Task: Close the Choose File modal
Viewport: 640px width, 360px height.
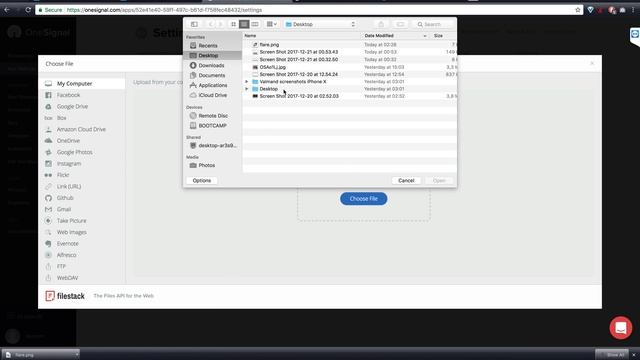Action: [592, 63]
